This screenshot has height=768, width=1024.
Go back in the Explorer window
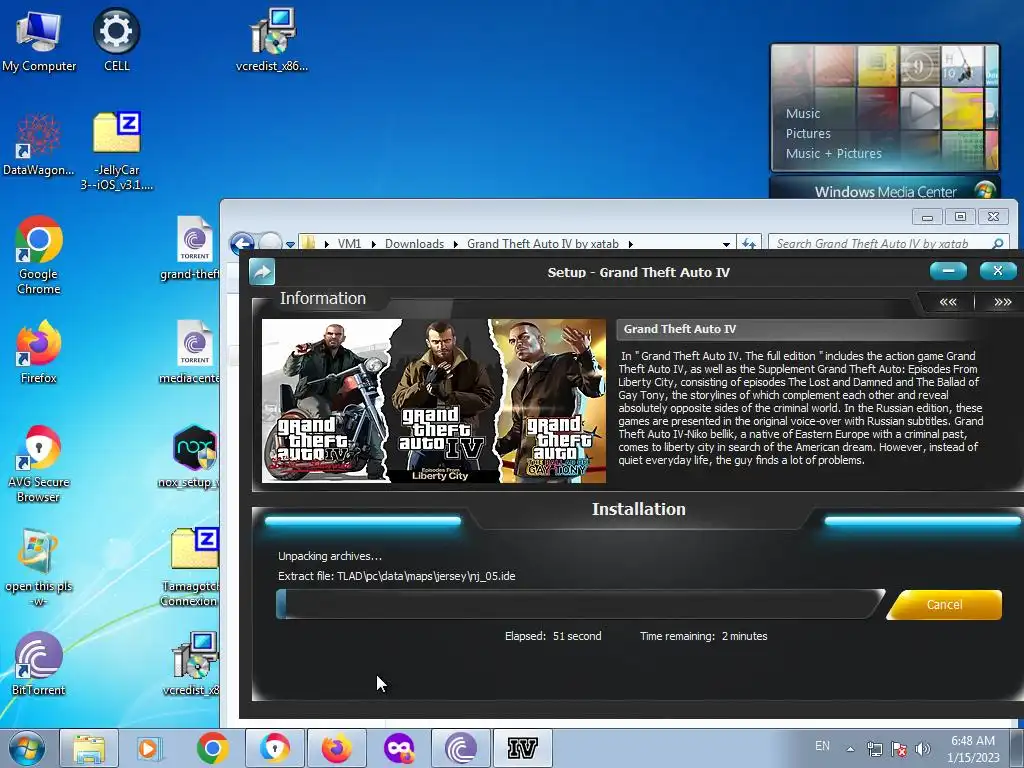pos(242,244)
